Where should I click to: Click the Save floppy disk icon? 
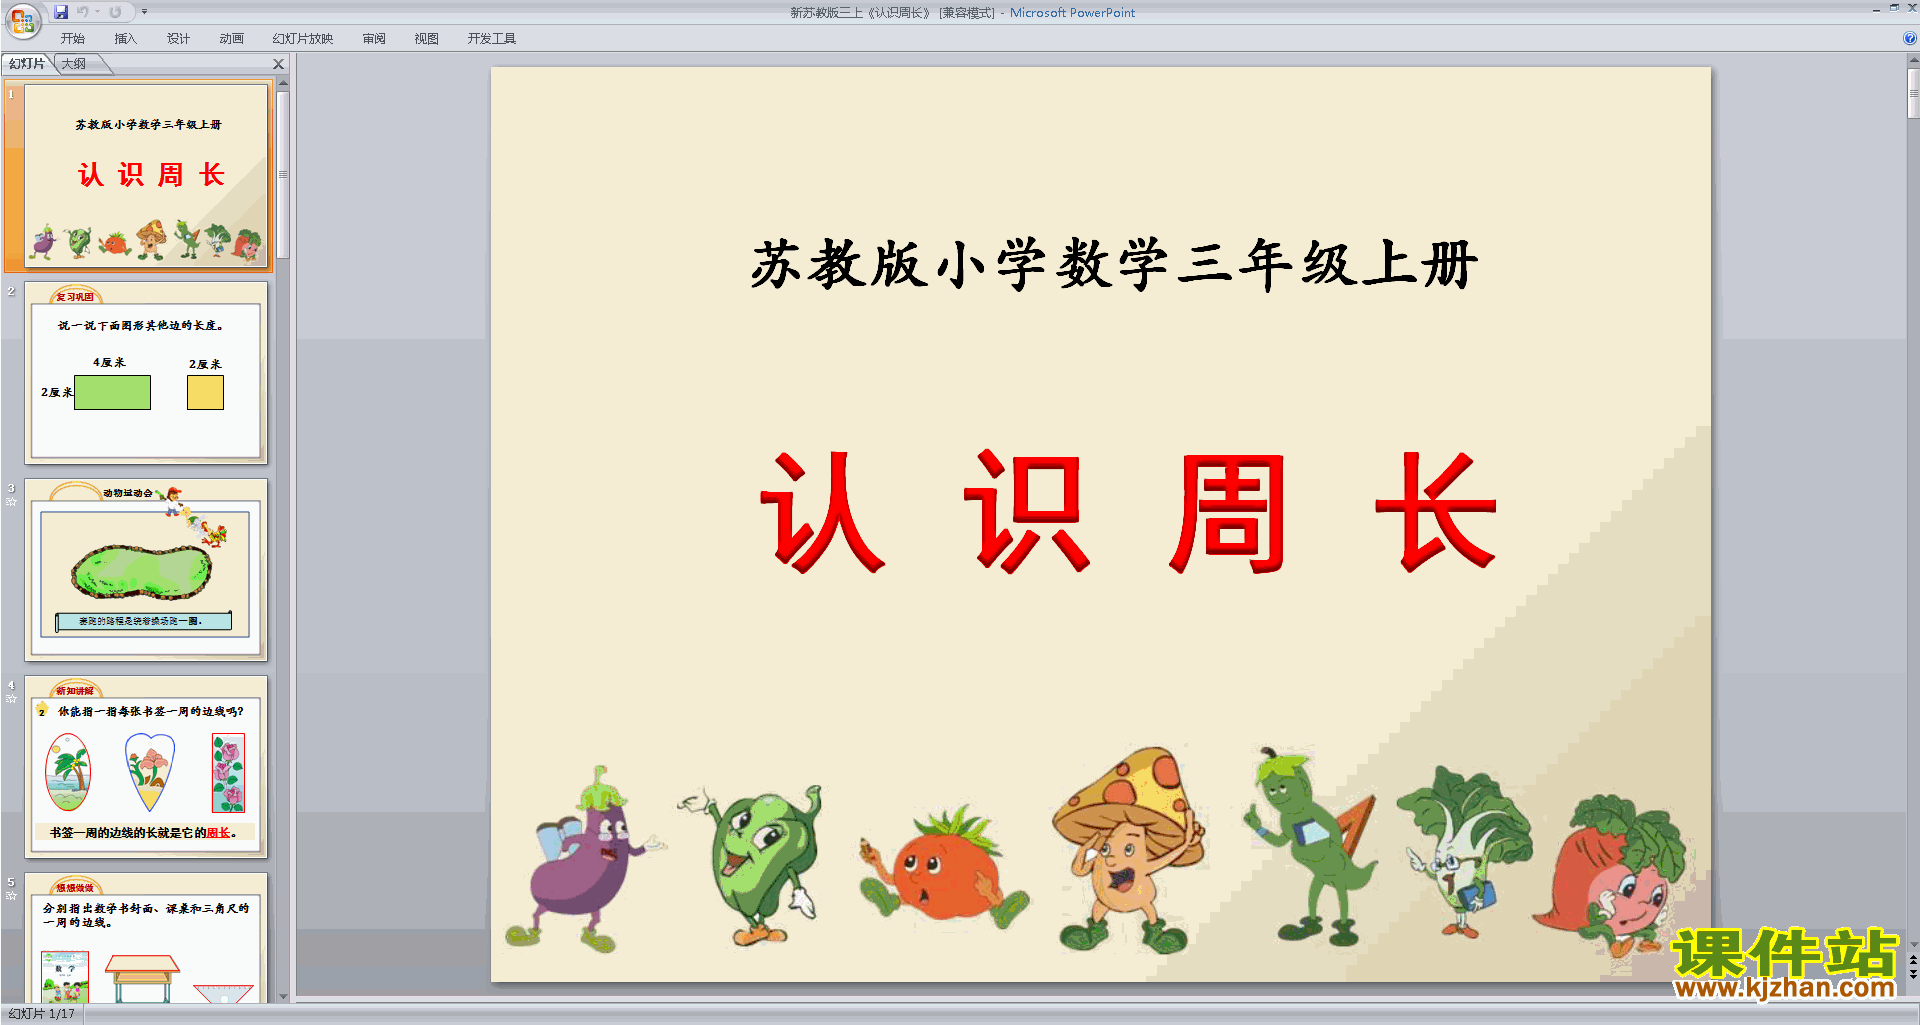tap(61, 12)
